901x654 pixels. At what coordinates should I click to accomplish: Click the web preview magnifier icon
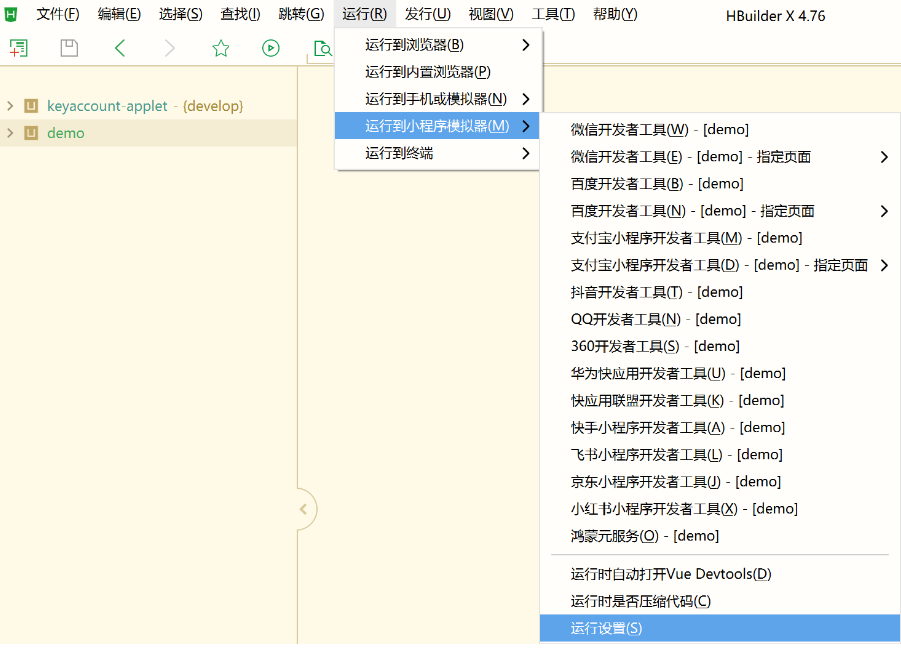(322, 47)
